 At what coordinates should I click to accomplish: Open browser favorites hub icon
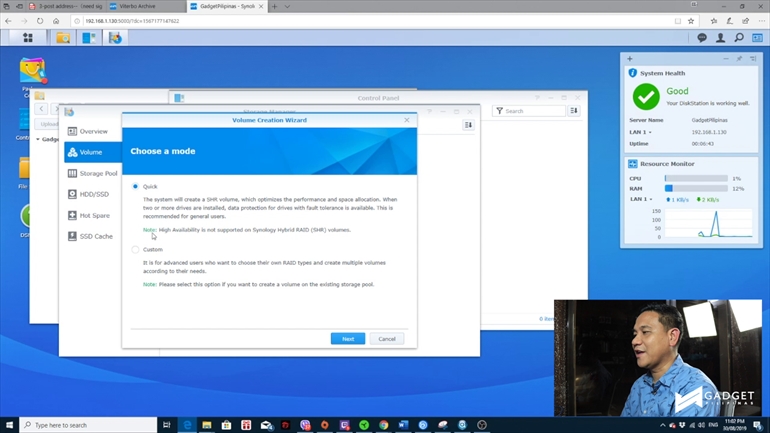pyautogui.click(x=714, y=21)
